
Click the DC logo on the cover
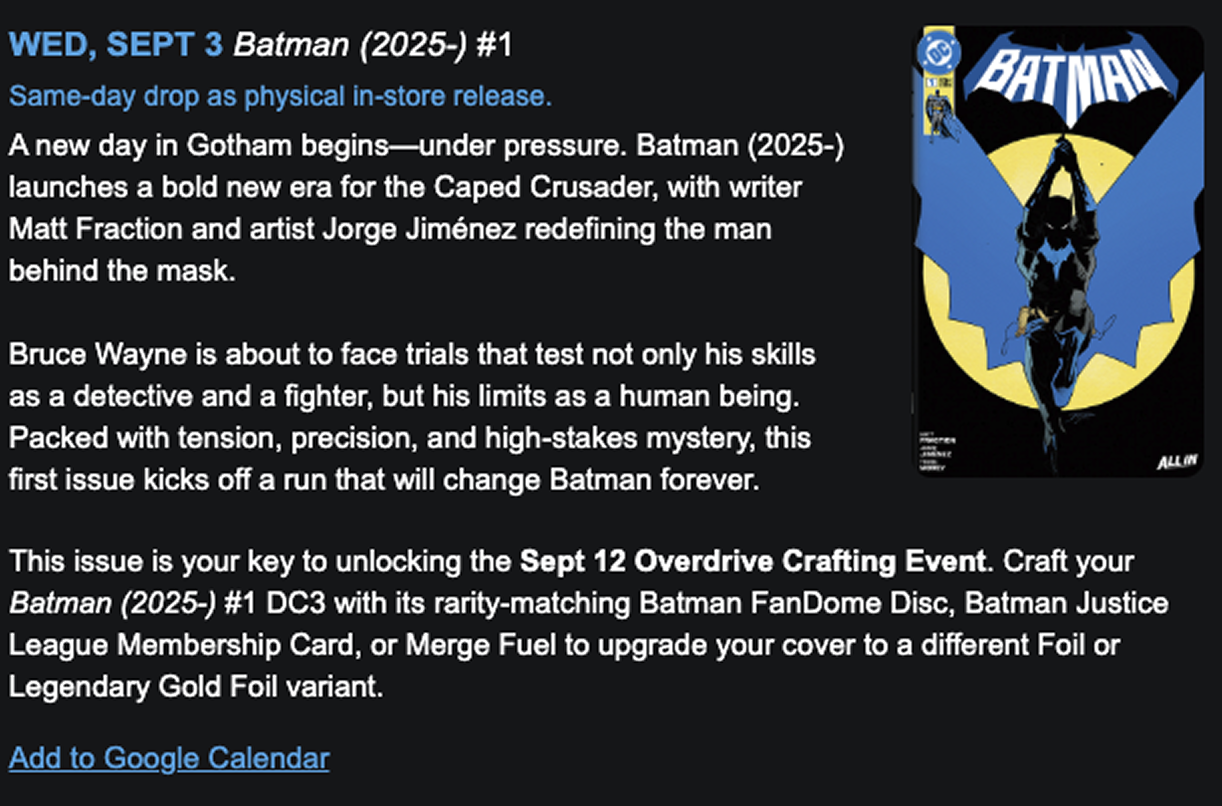(941, 48)
